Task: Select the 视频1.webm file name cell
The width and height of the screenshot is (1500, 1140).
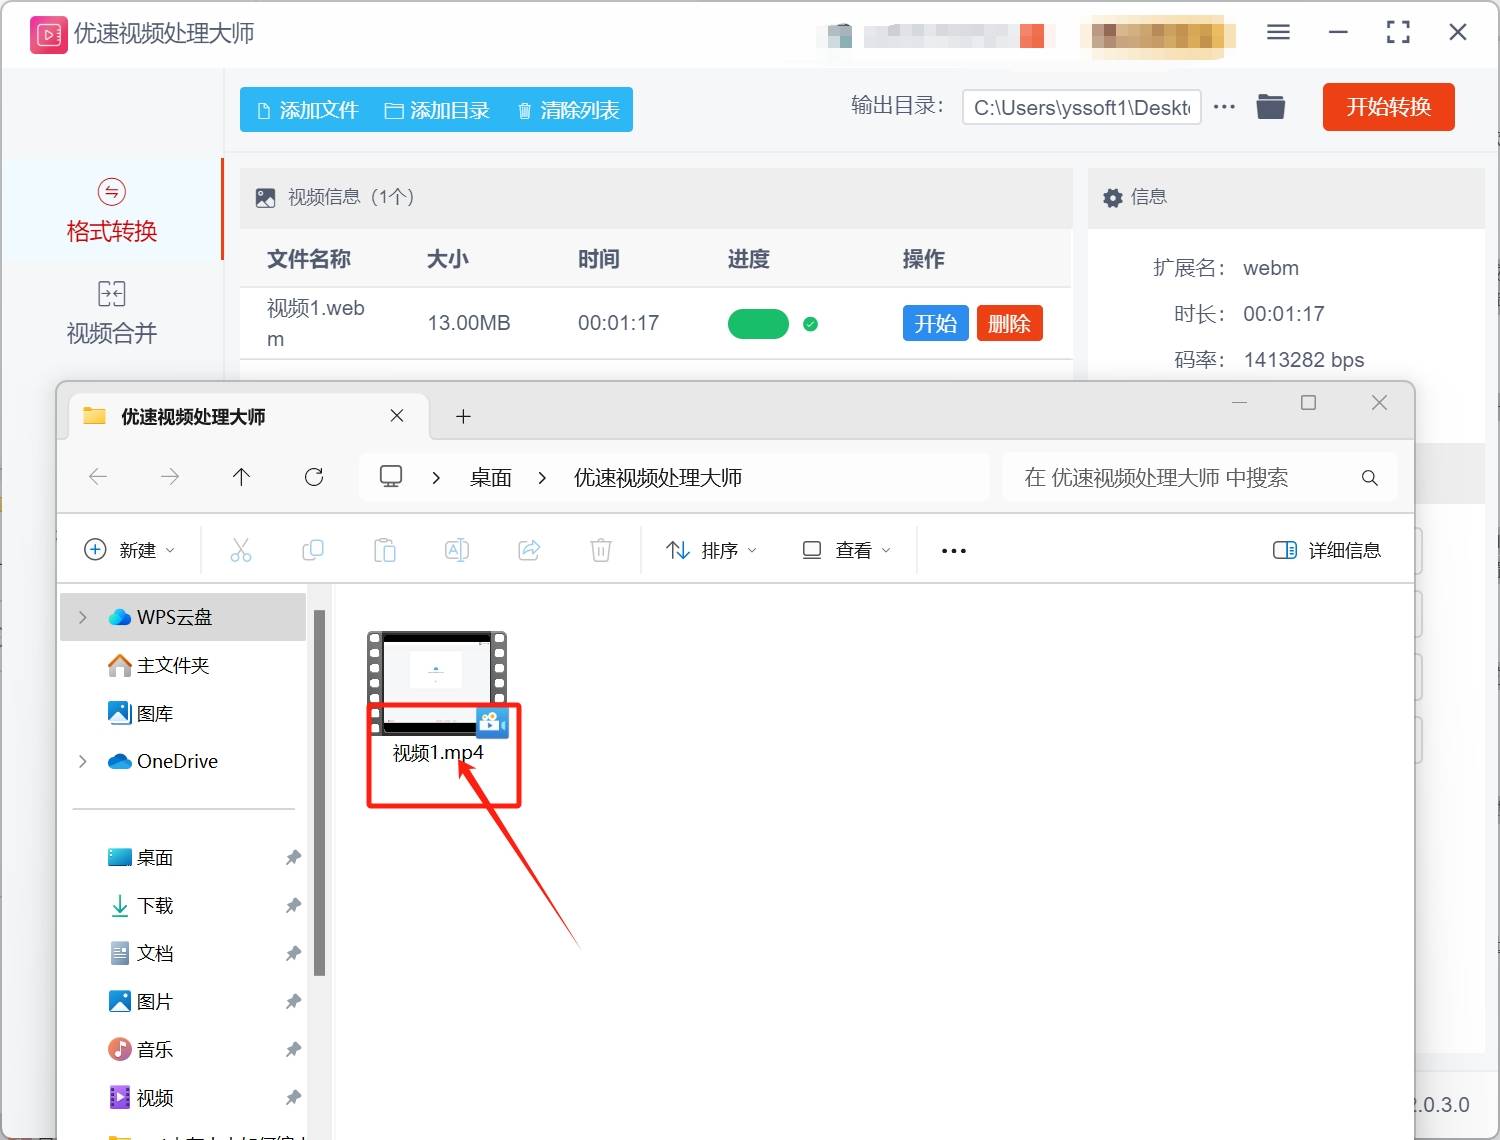Action: point(316,323)
